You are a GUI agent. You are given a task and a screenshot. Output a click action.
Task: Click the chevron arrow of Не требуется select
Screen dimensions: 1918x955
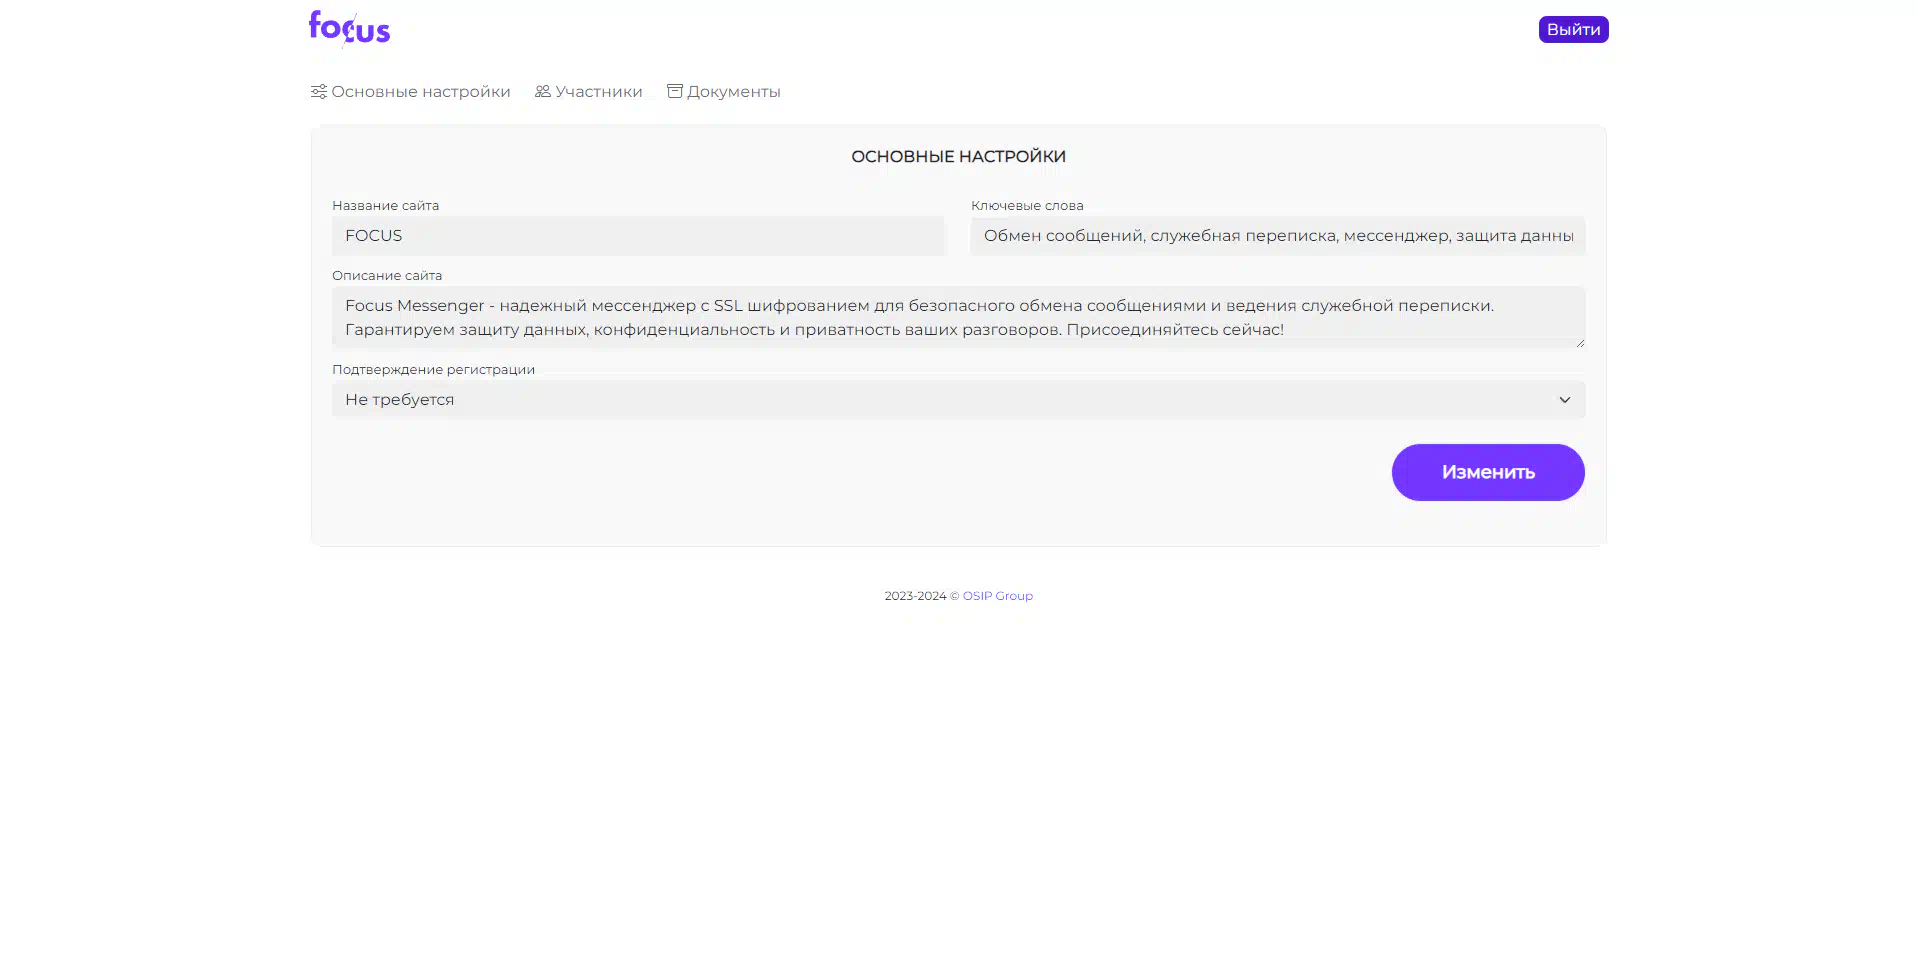[1564, 400]
